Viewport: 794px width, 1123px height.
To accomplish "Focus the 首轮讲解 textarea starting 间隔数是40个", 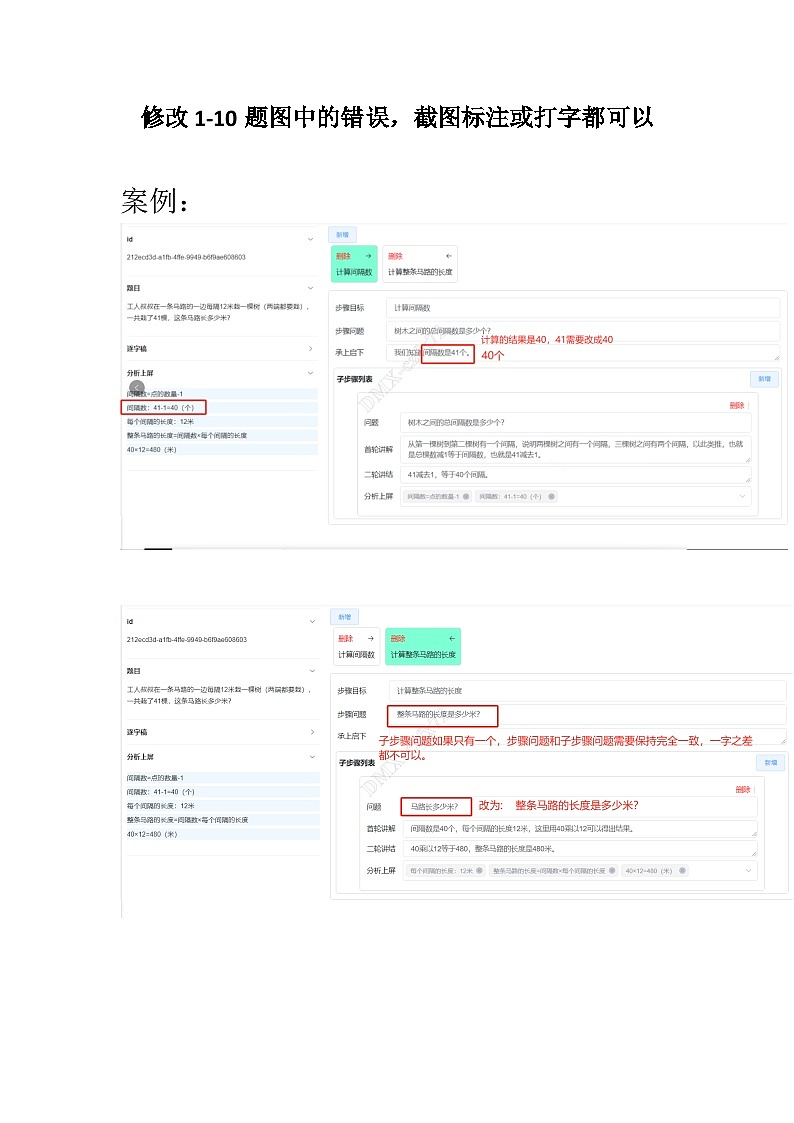I will pos(579,829).
